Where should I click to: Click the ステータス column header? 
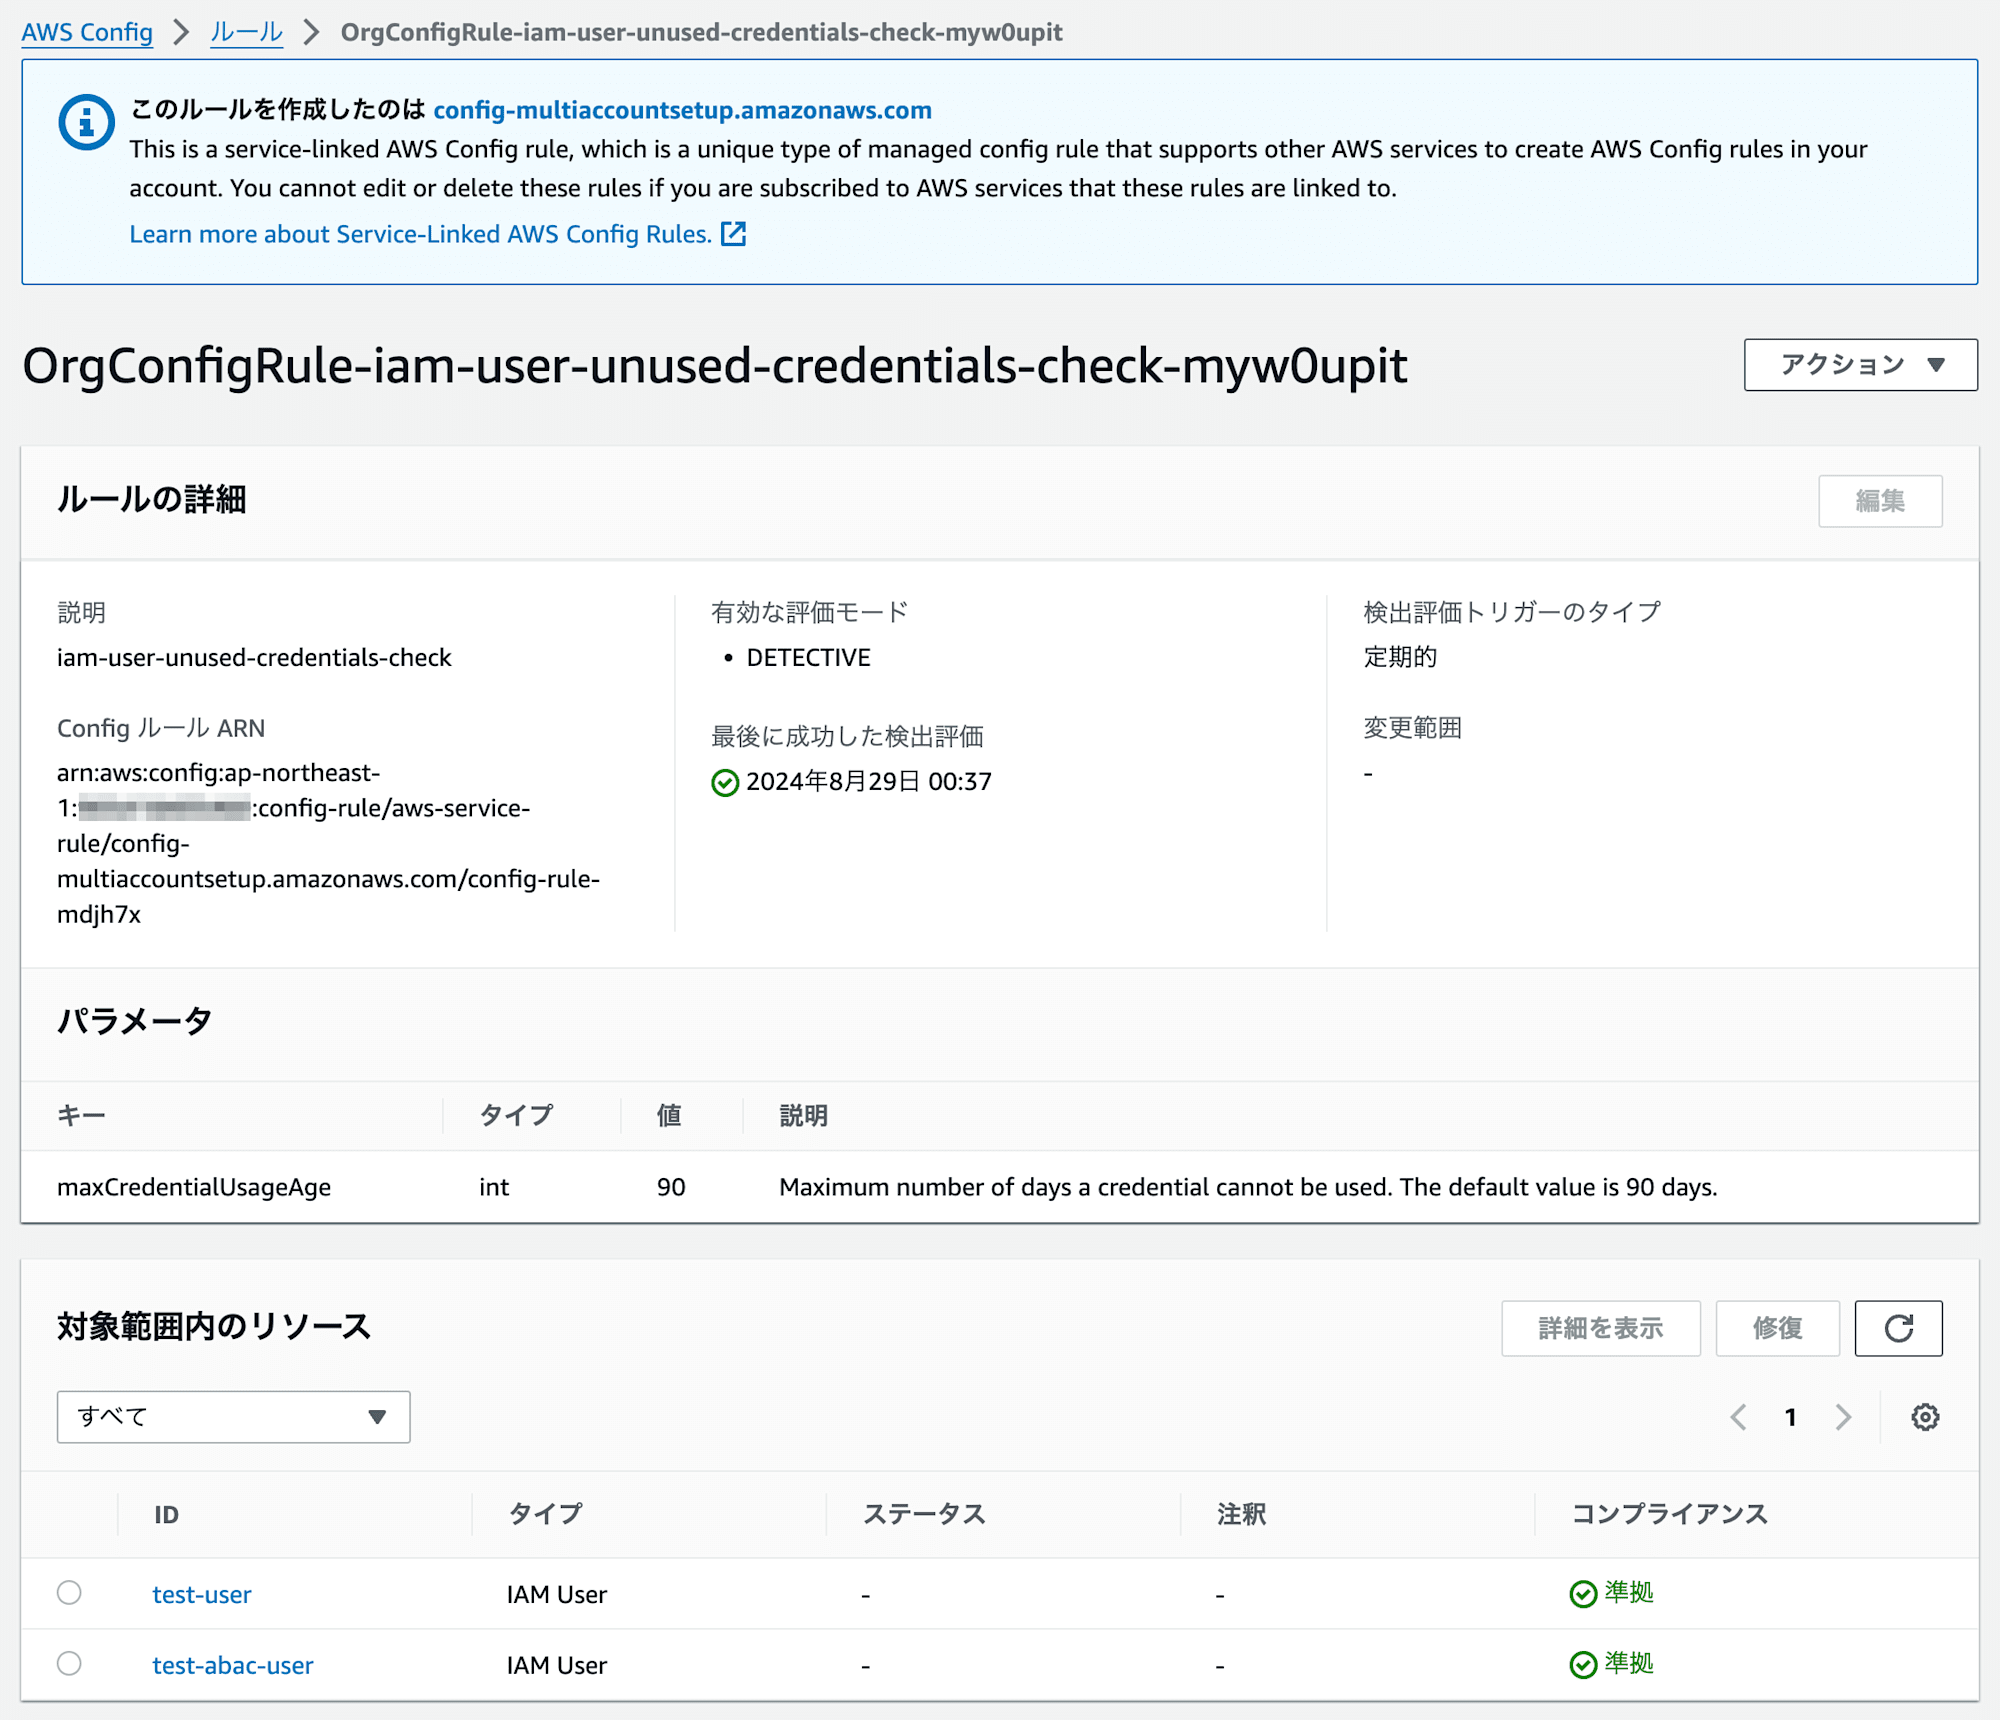click(x=924, y=1515)
